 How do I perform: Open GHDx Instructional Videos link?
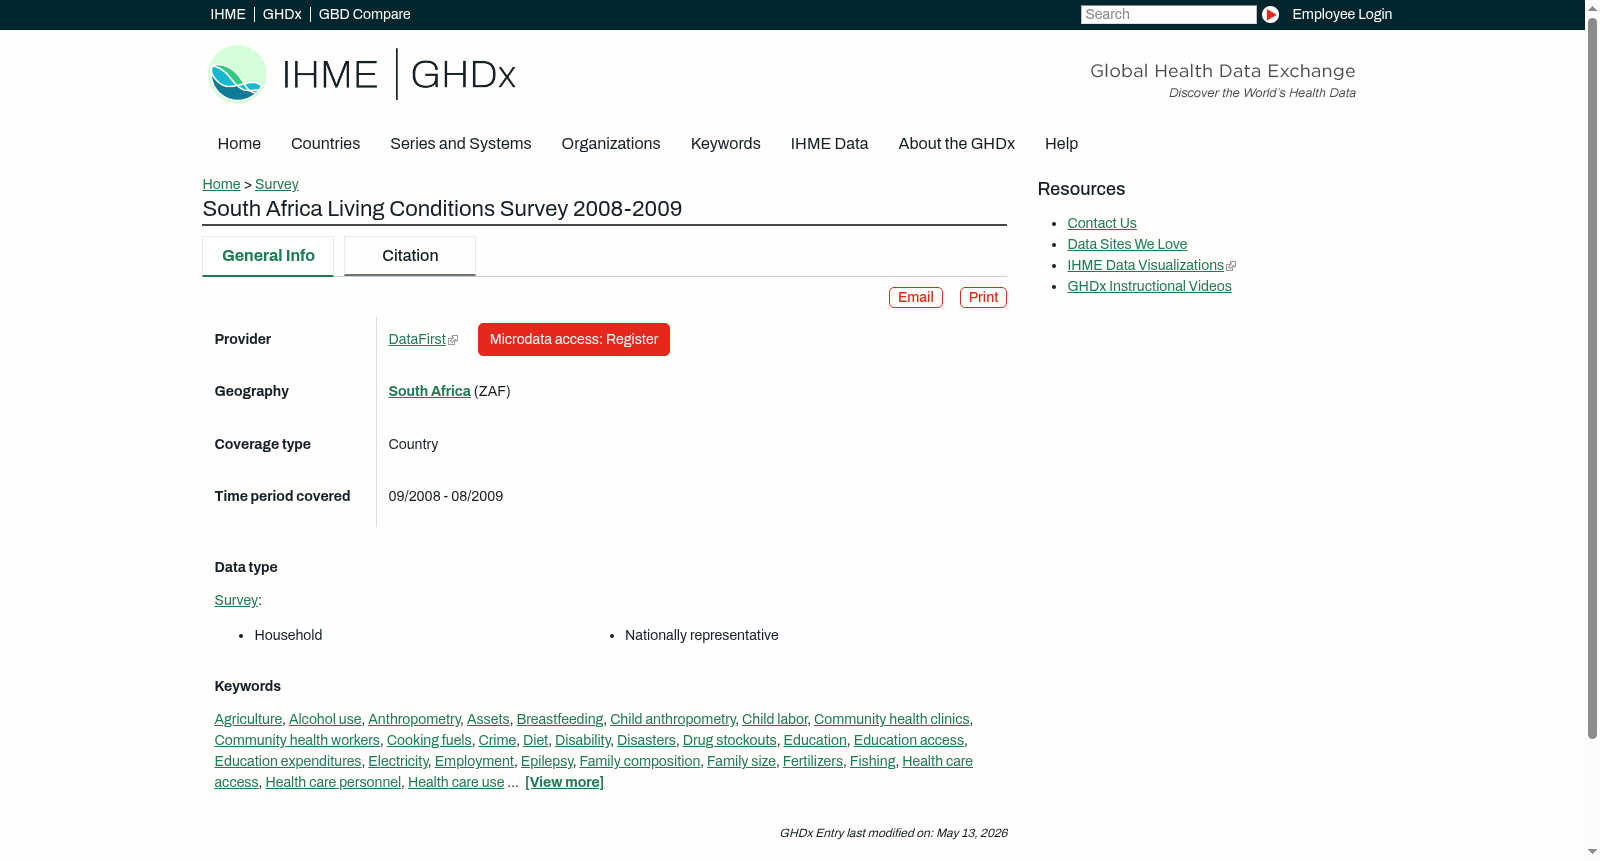pos(1149,286)
